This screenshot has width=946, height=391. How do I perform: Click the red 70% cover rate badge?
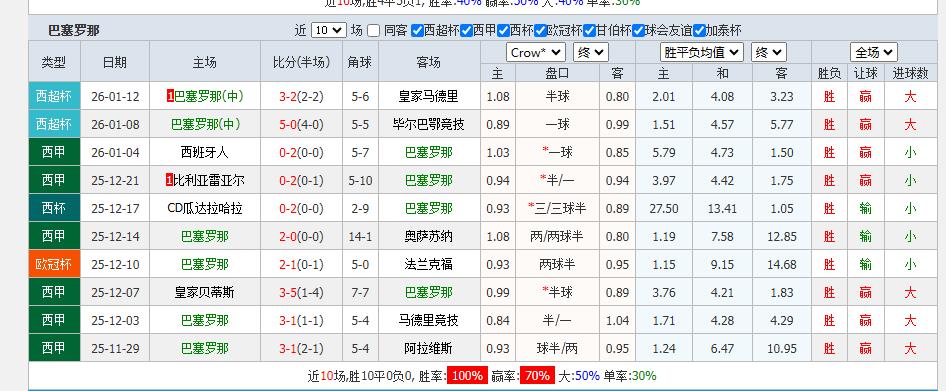pyautogui.click(x=536, y=376)
